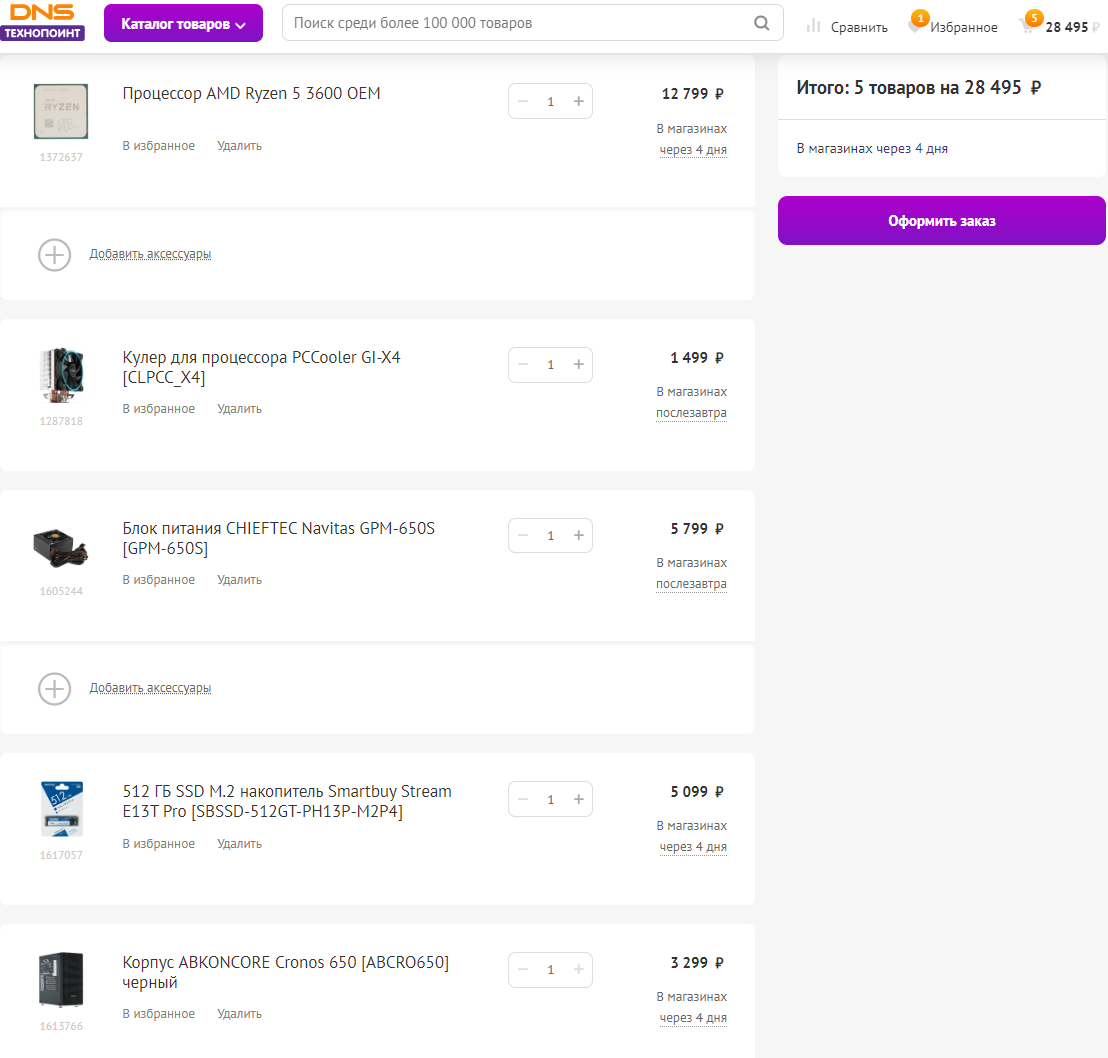The image size is (1108, 1058).
Task: Open the compare bar-chart icon
Action: coord(814,26)
